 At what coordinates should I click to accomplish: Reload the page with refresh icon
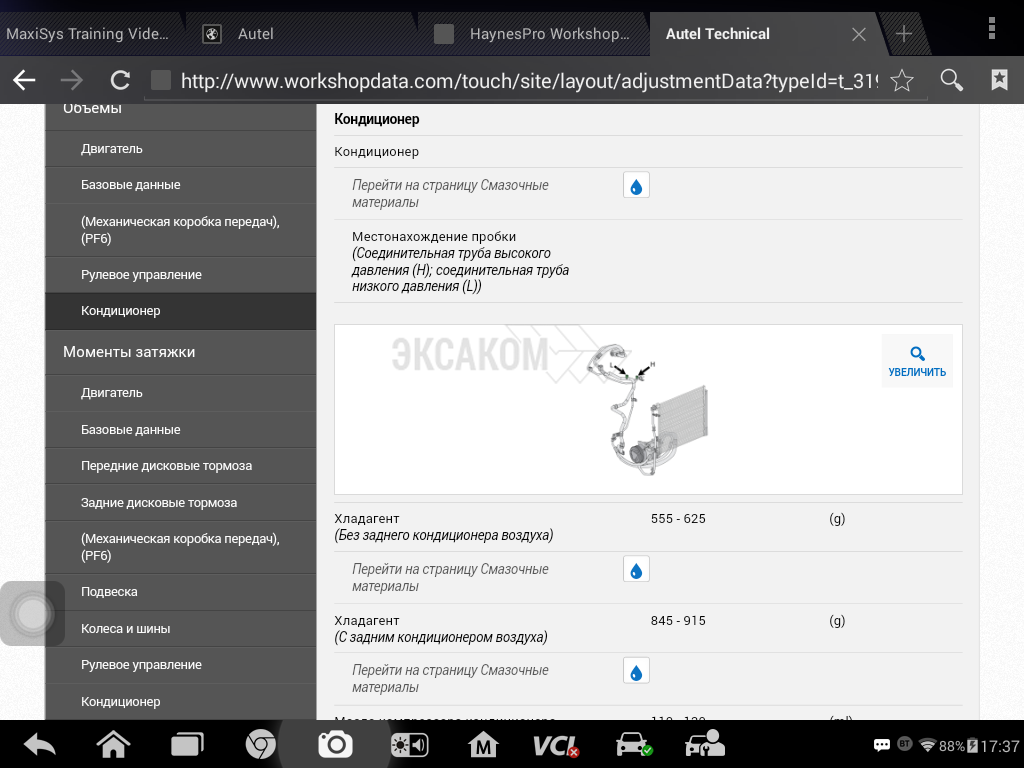click(120, 81)
